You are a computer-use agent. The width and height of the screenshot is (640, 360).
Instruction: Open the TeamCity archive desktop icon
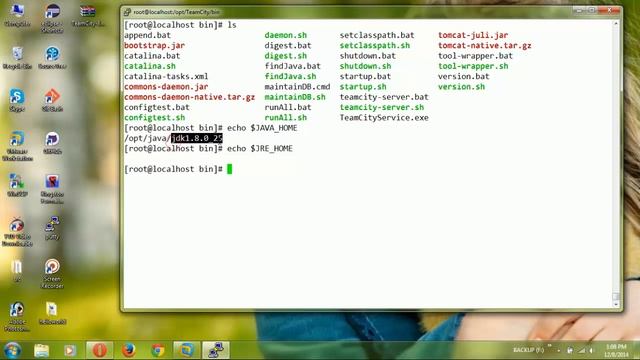coord(88,16)
